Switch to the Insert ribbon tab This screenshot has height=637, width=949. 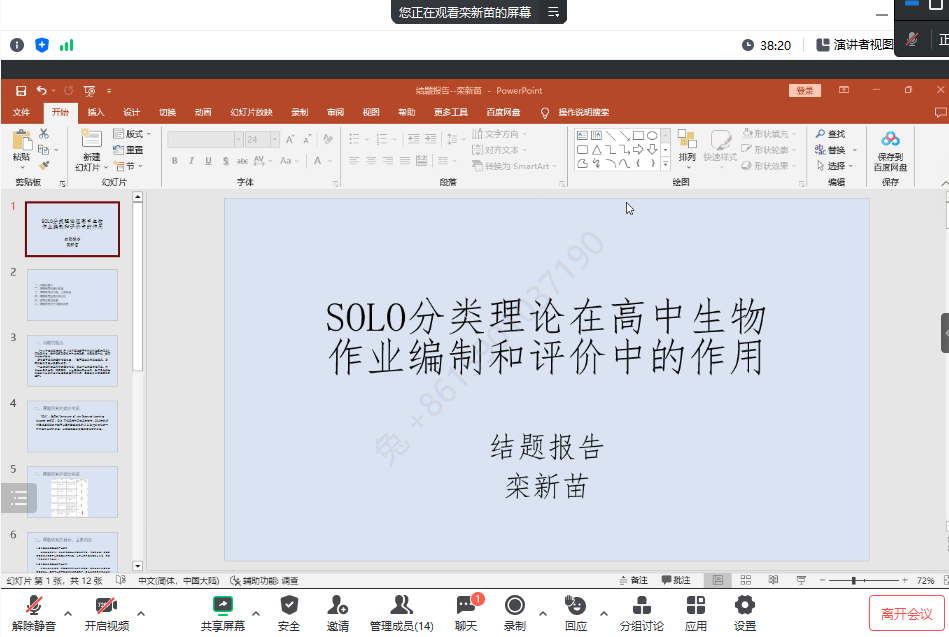pos(95,112)
